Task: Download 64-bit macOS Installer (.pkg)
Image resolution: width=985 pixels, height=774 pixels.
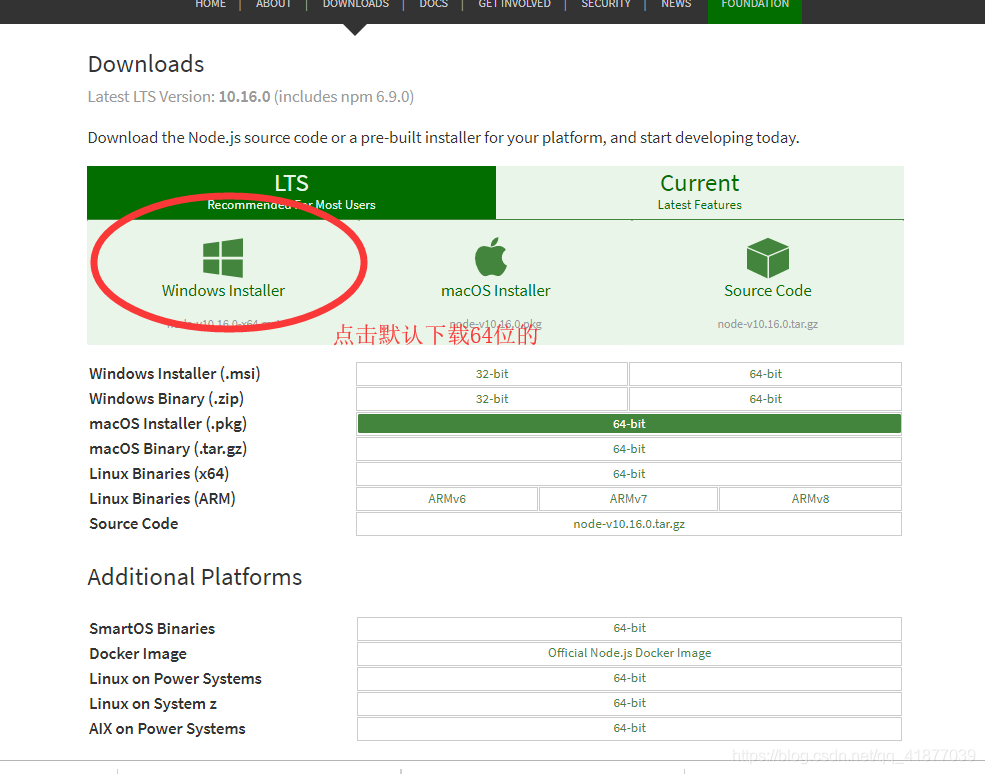Action: click(x=629, y=424)
